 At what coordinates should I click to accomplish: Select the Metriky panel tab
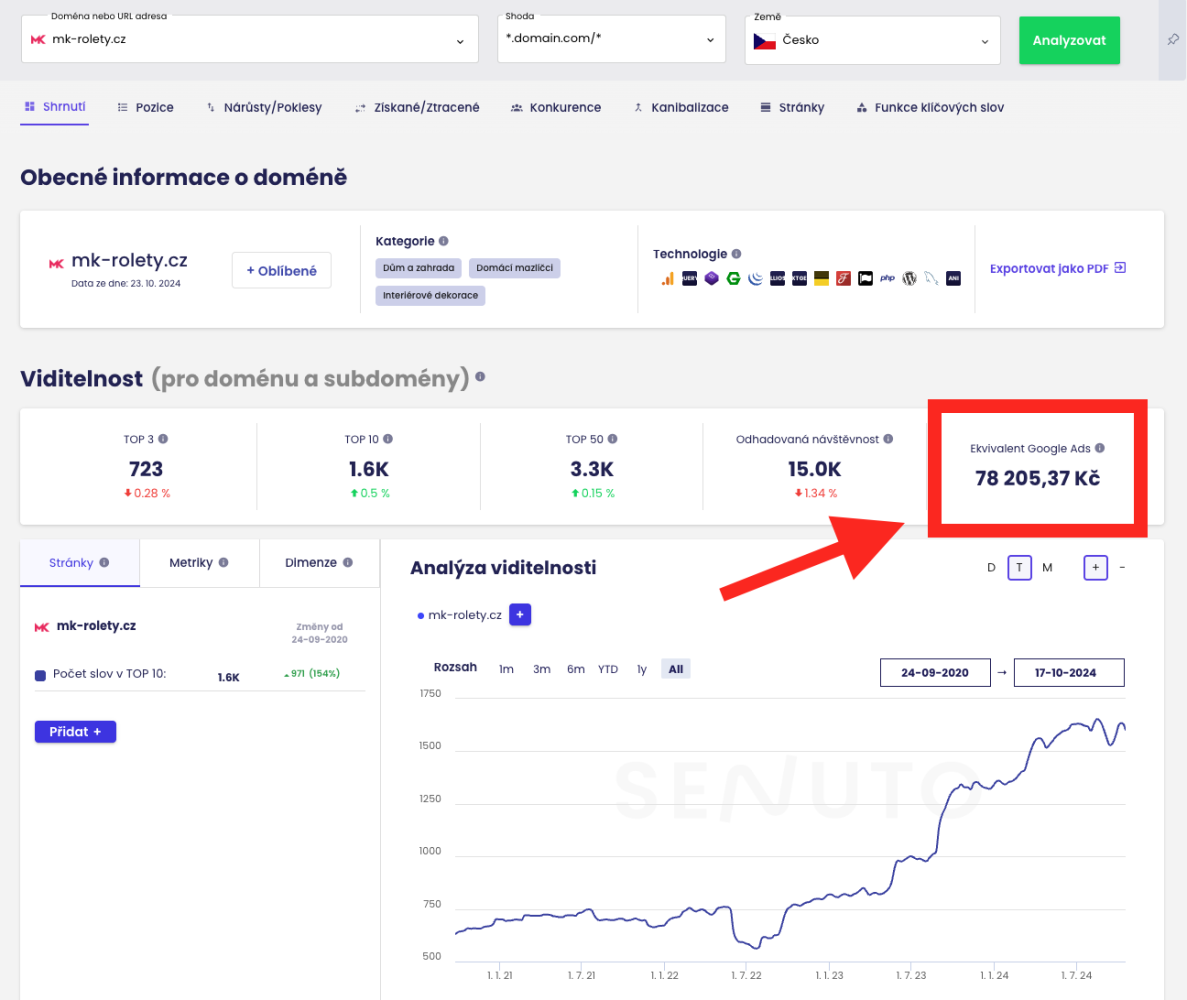coord(199,562)
